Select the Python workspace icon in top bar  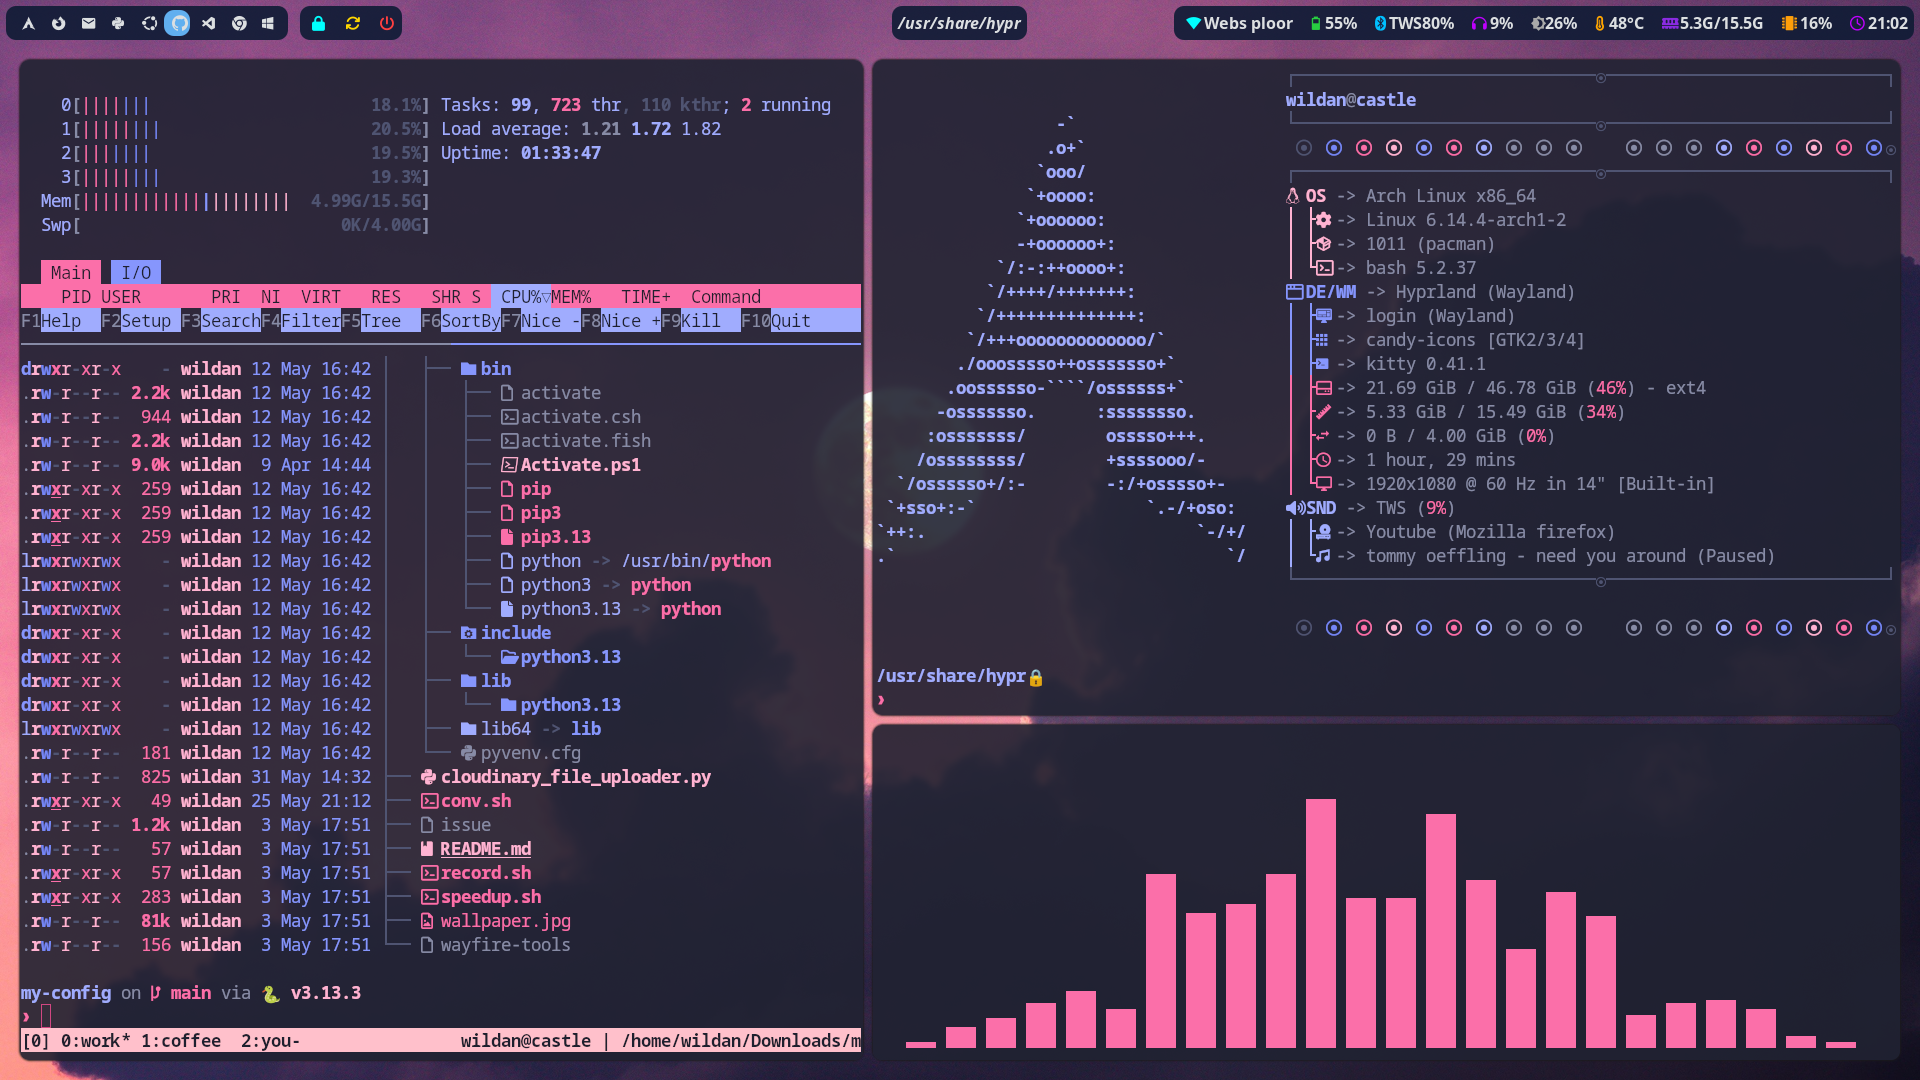[x=118, y=23]
